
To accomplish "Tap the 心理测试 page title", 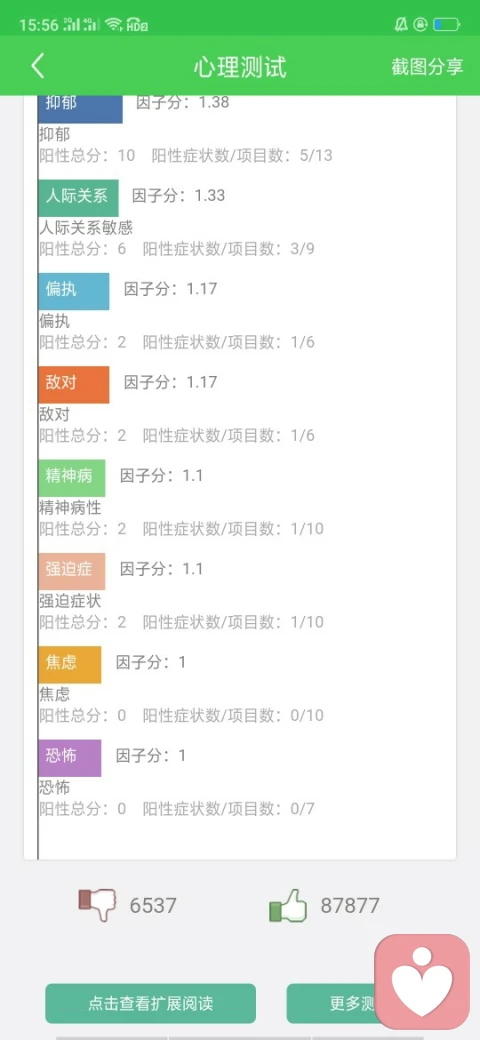I will coord(240,67).
